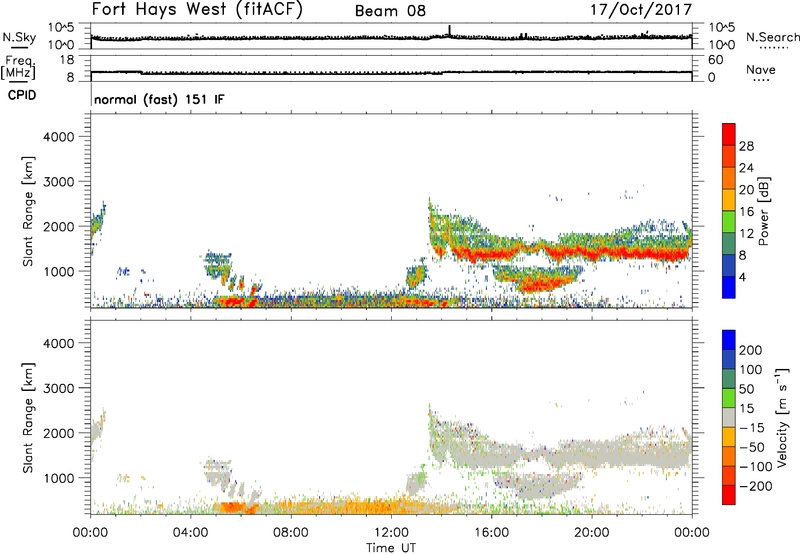Click power panel 'Slant Range [km]' label
The width and height of the screenshot is (800, 554).
(28, 211)
